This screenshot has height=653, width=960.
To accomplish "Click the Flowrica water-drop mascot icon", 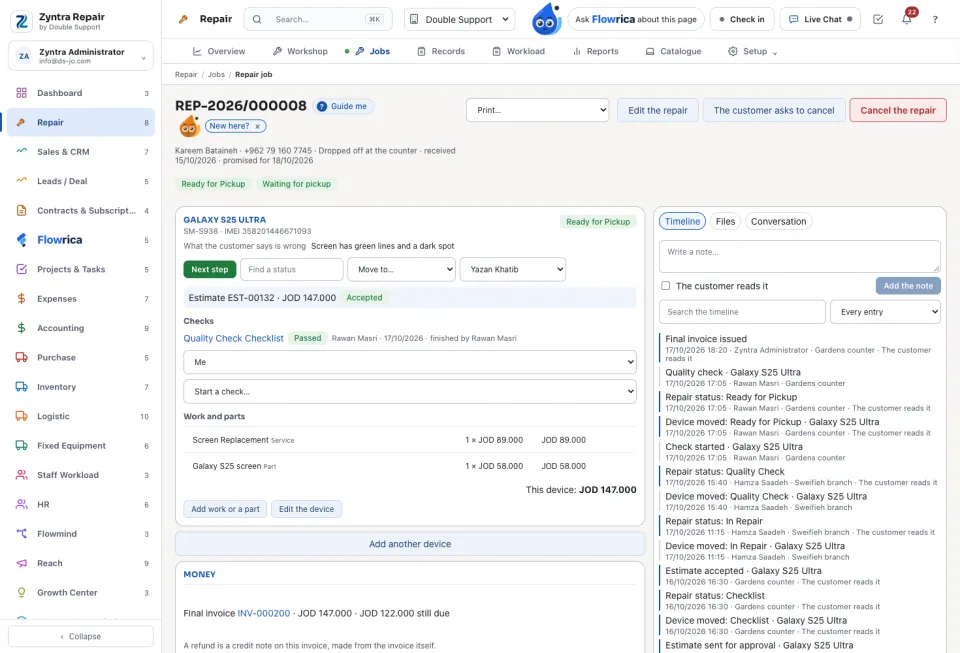I will [x=546, y=19].
